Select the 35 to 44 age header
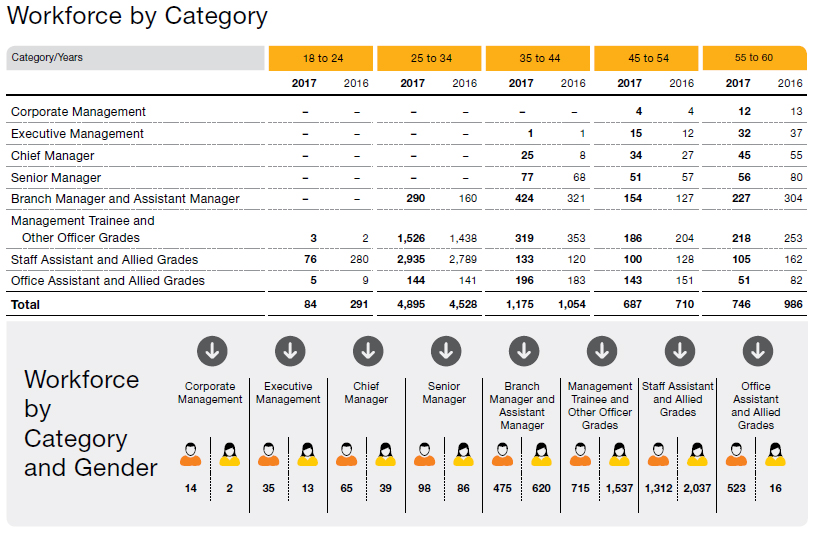The width and height of the screenshot is (816, 536). coord(539,58)
